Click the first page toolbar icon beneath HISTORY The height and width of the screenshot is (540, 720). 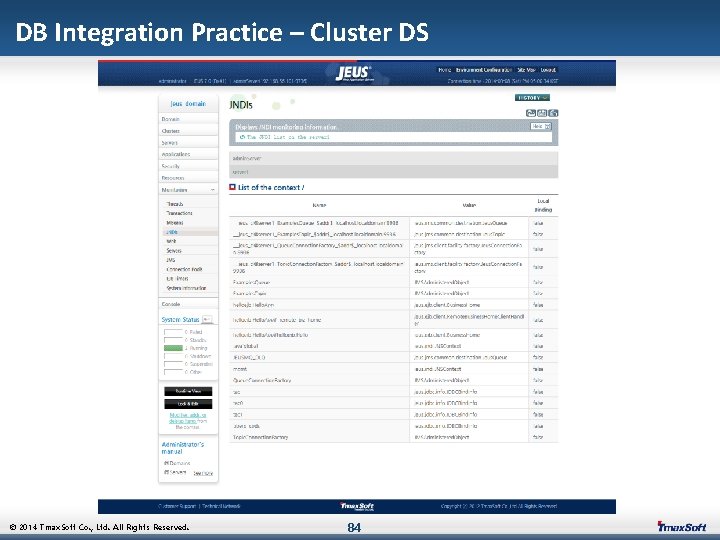point(530,113)
